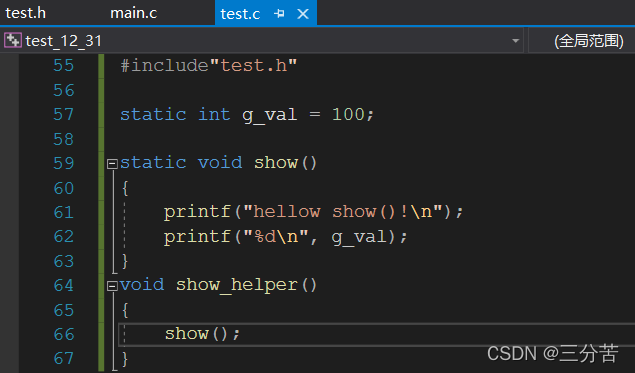
Task: Click the "hellow show()!\n" string
Action: pyautogui.click(x=343, y=211)
